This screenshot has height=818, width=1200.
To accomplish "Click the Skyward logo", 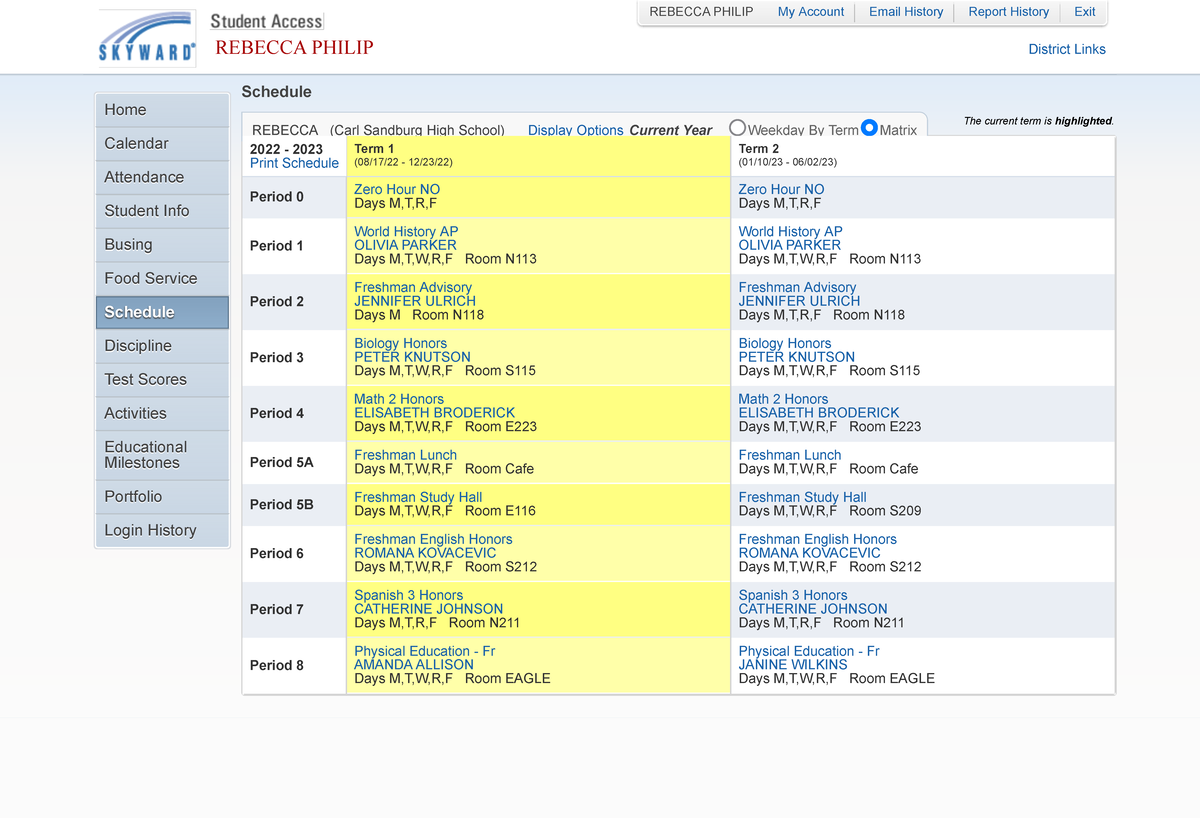I will (x=146, y=38).
